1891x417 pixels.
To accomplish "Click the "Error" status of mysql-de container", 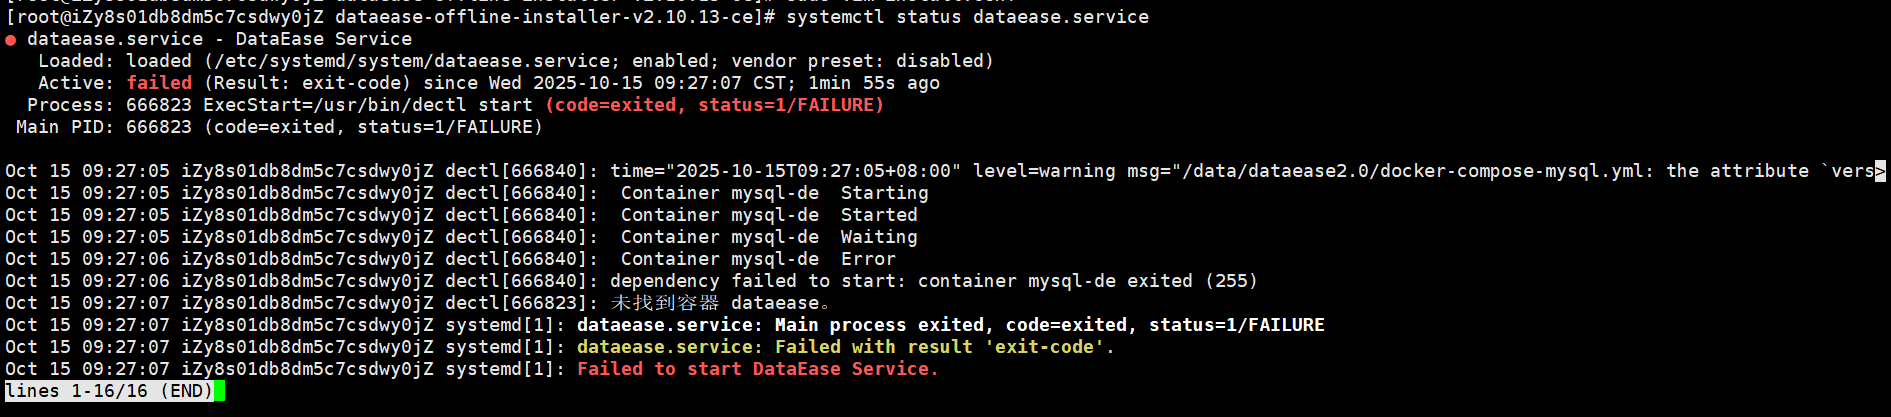I will [x=868, y=259].
